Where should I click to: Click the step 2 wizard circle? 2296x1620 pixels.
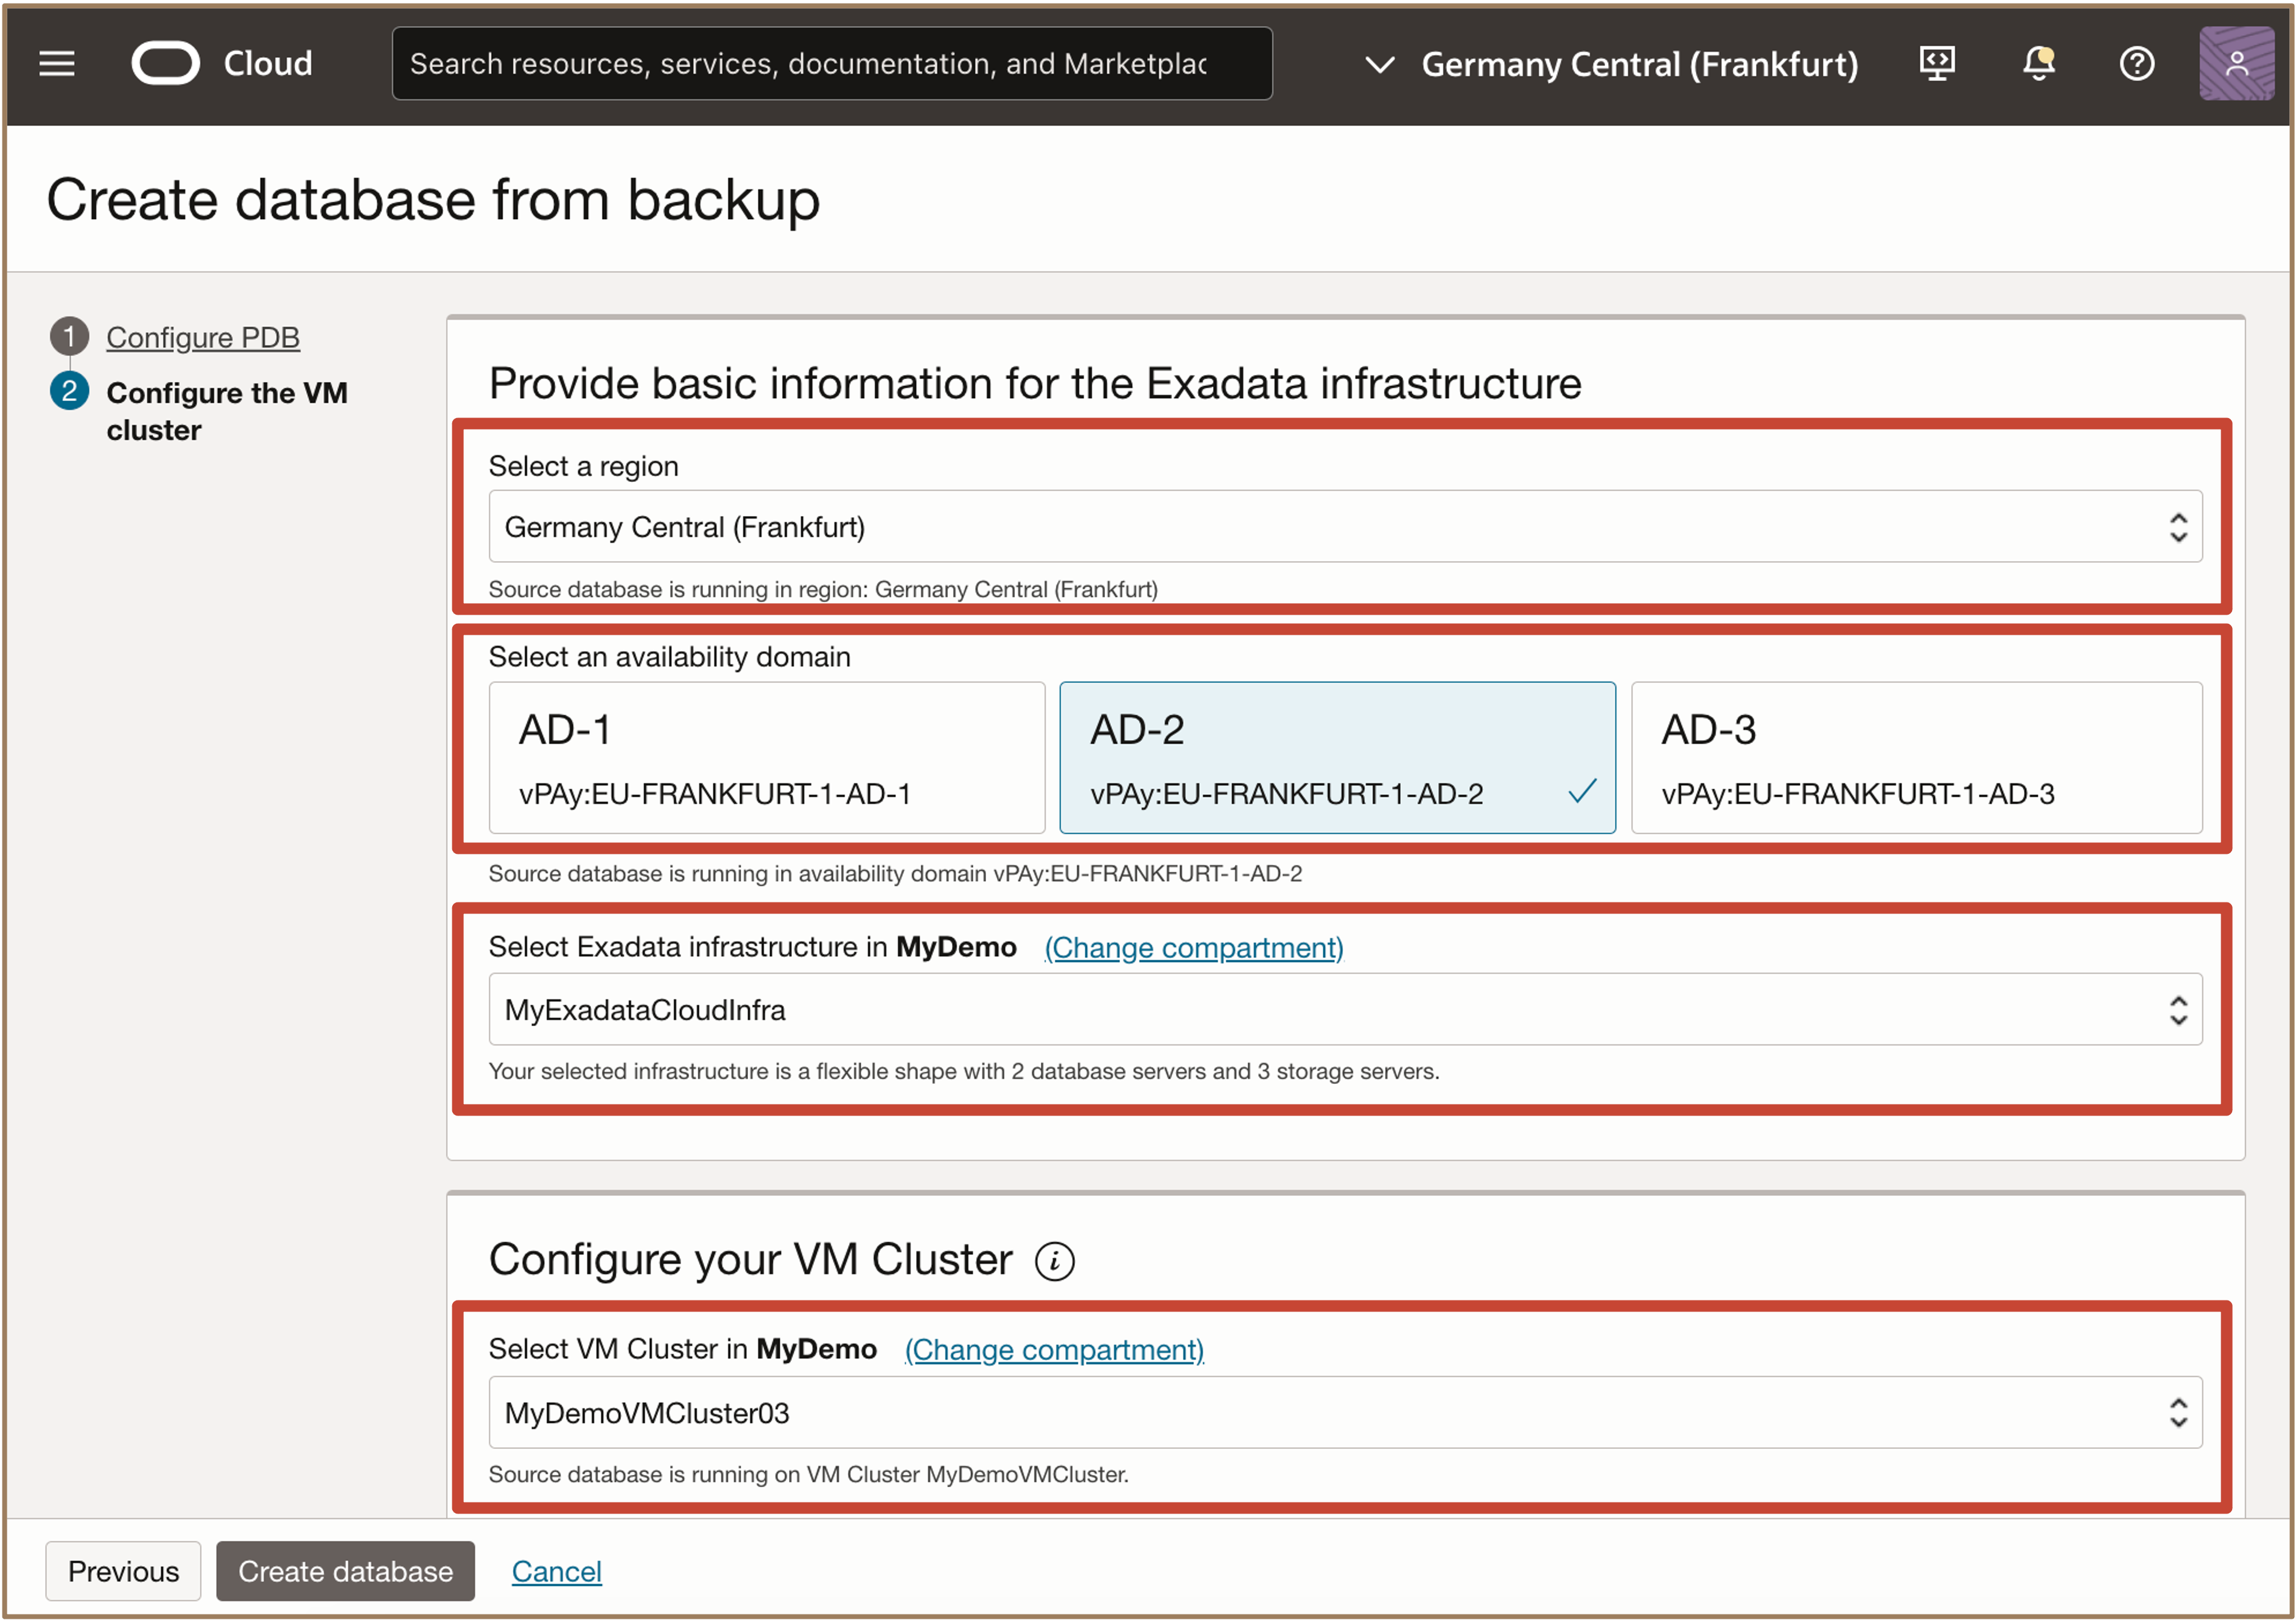tap(69, 391)
